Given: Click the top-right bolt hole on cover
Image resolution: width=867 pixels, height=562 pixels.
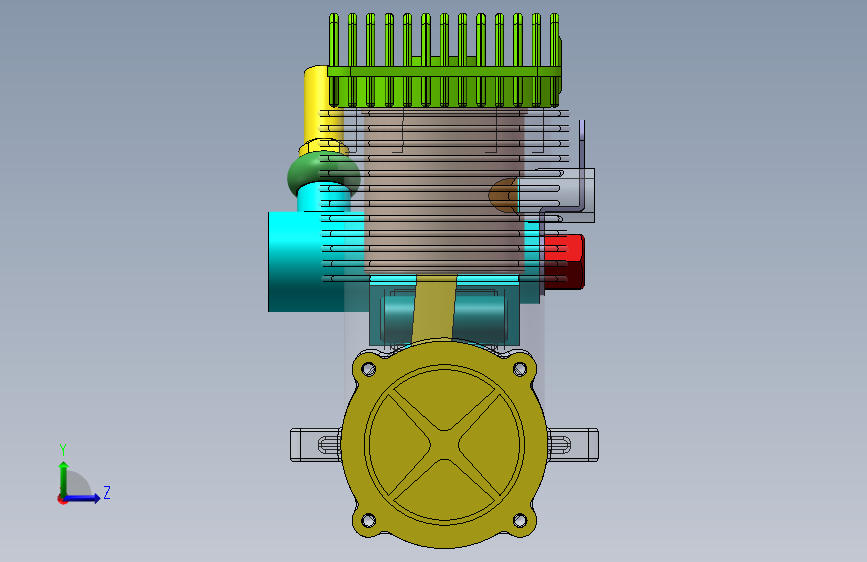Looking at the screenshot, I should pyautogui.click(x=520, y=368).
